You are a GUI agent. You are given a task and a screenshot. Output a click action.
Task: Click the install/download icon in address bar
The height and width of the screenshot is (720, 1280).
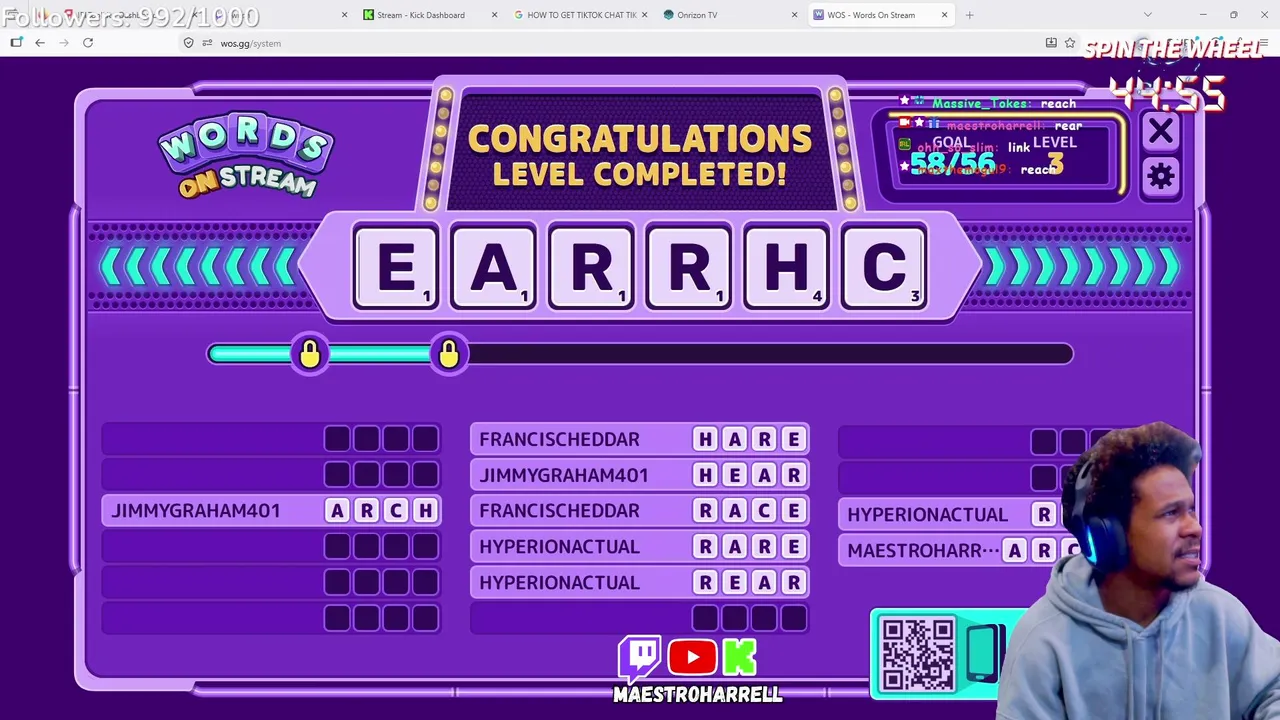pos(1051,43)
